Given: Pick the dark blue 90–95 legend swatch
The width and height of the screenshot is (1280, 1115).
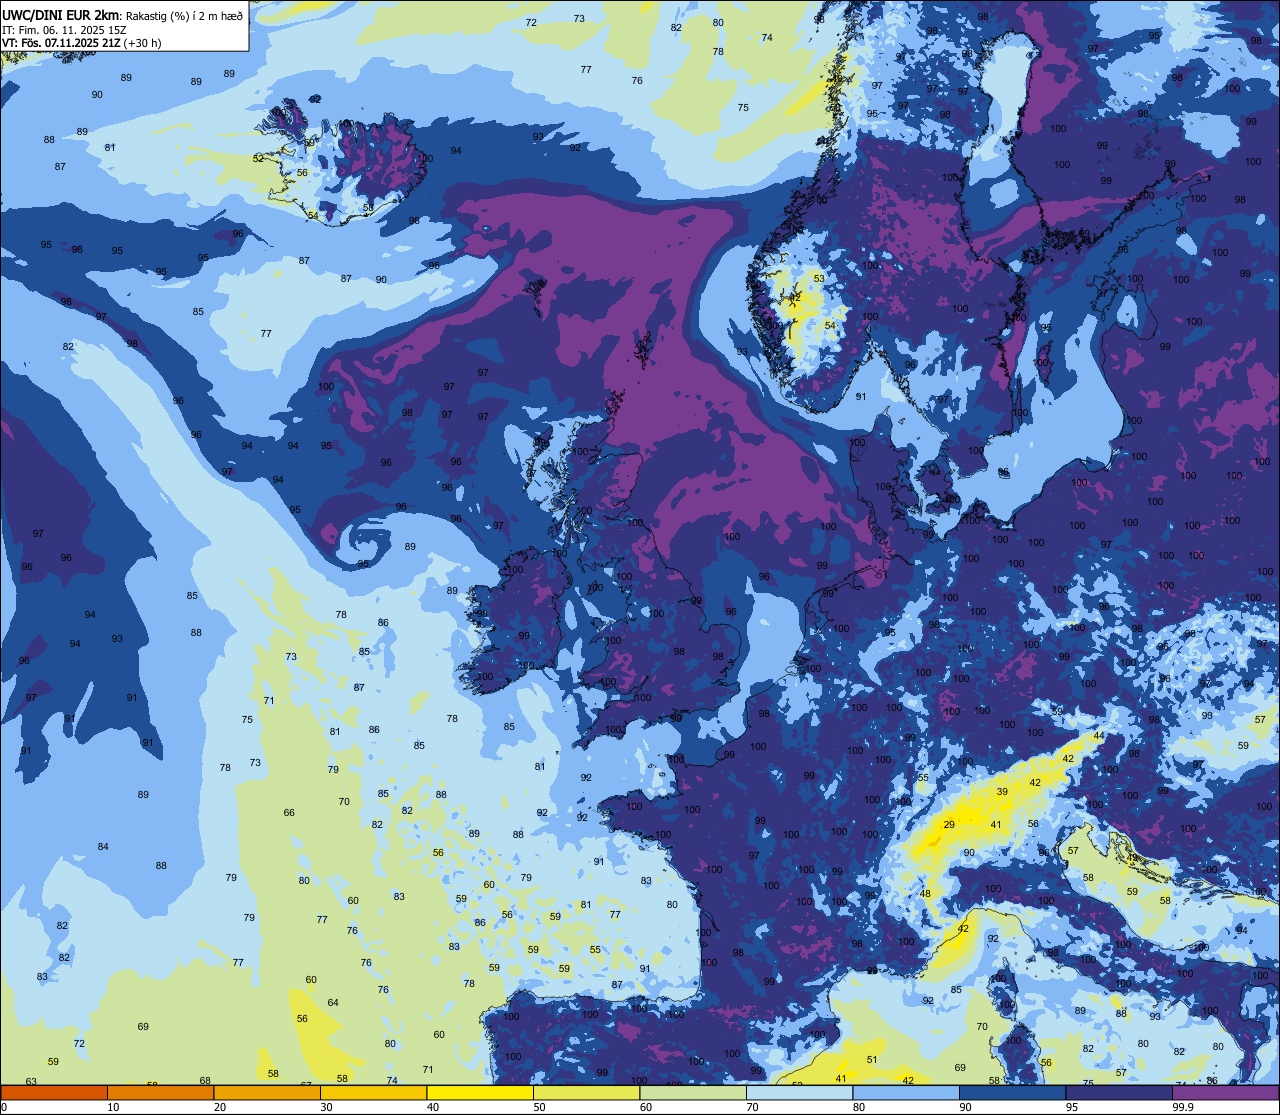Looking at the screenshot, I should [1012, 1092].
